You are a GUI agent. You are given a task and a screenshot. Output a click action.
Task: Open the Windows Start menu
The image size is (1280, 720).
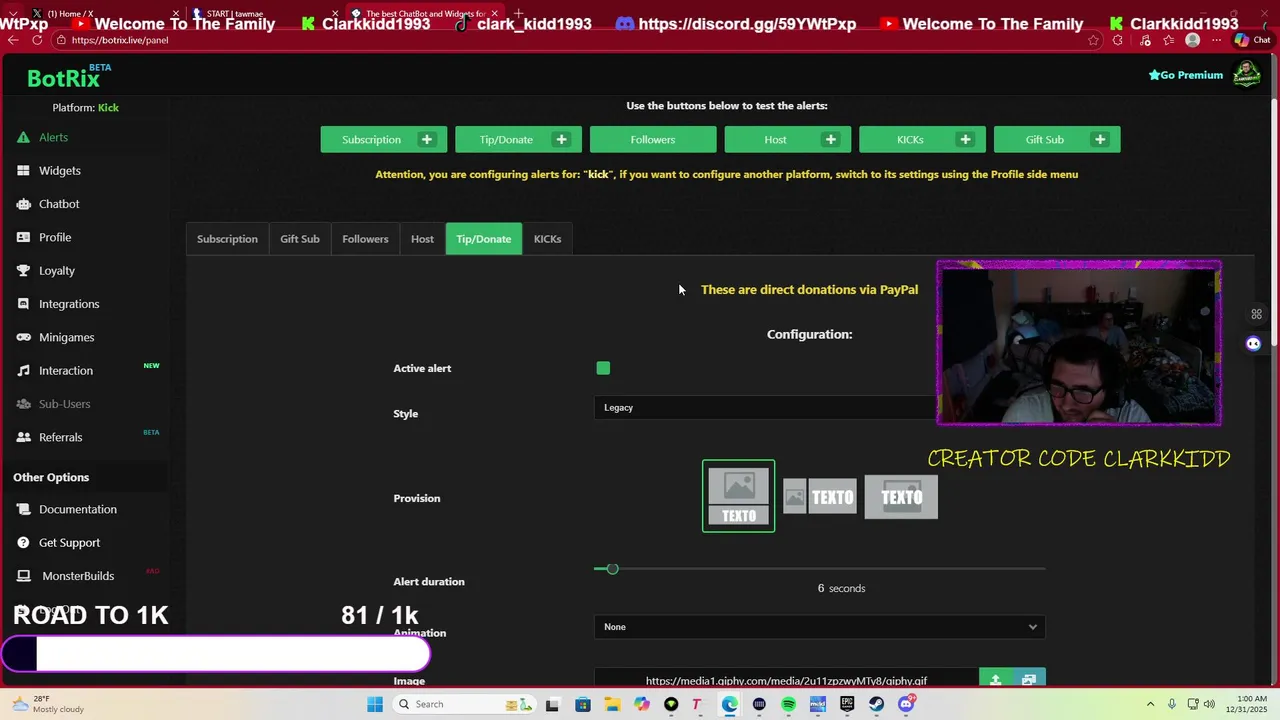click(x=375, y=704)
